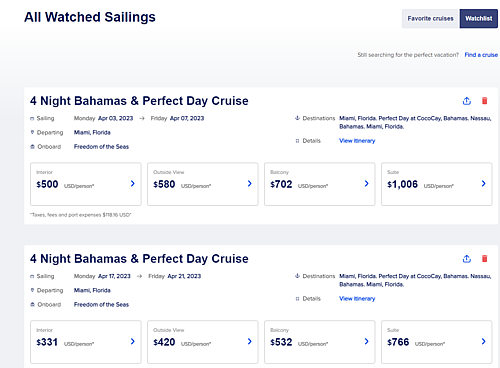The image size is (500, 368).
Task: View itinerary for Apr 03 cruise
Action: click(357, 141)
